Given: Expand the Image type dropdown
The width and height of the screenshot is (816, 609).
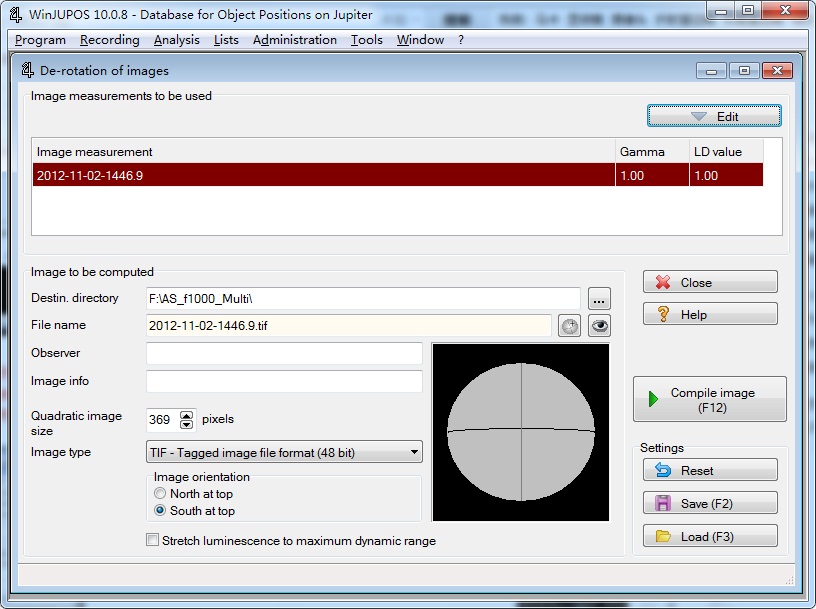Looking at the screenshot, I should coord(414,453).
